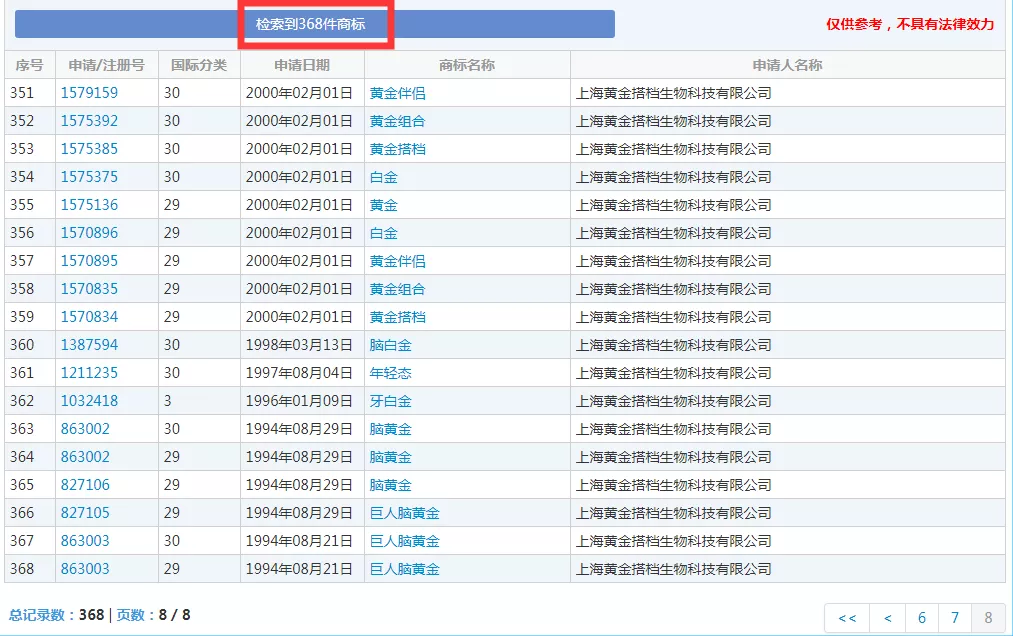
Task: Open registration number 1387594
Action: coord(89,345)
